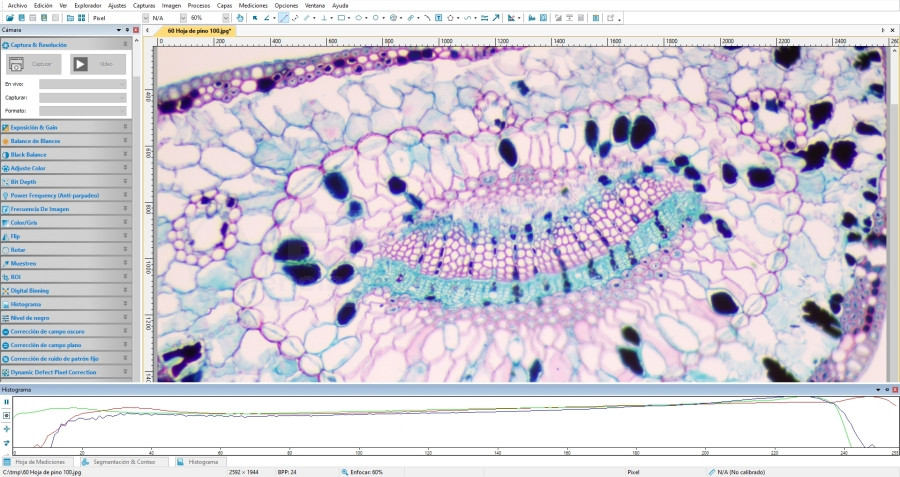This screenshot has width=900, height=477.
Task: Select the line measurement tool
Action: click(x=284, y=18)
